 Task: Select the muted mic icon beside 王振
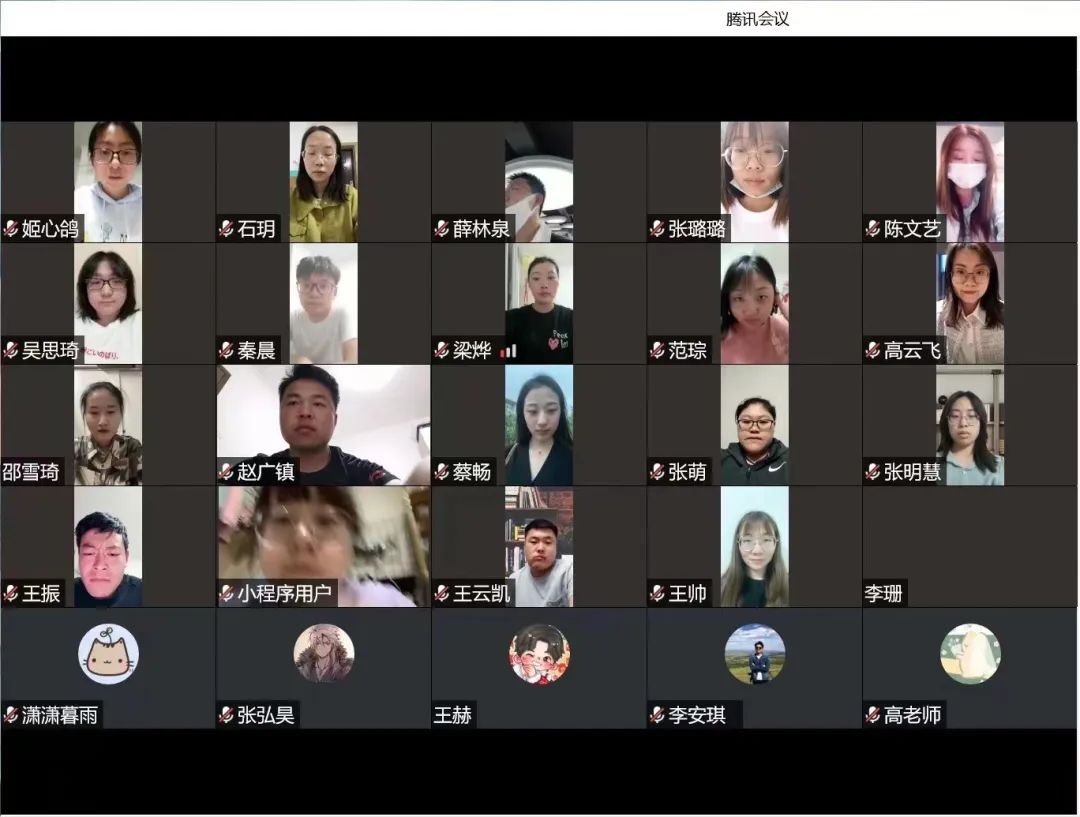[10, 593]
